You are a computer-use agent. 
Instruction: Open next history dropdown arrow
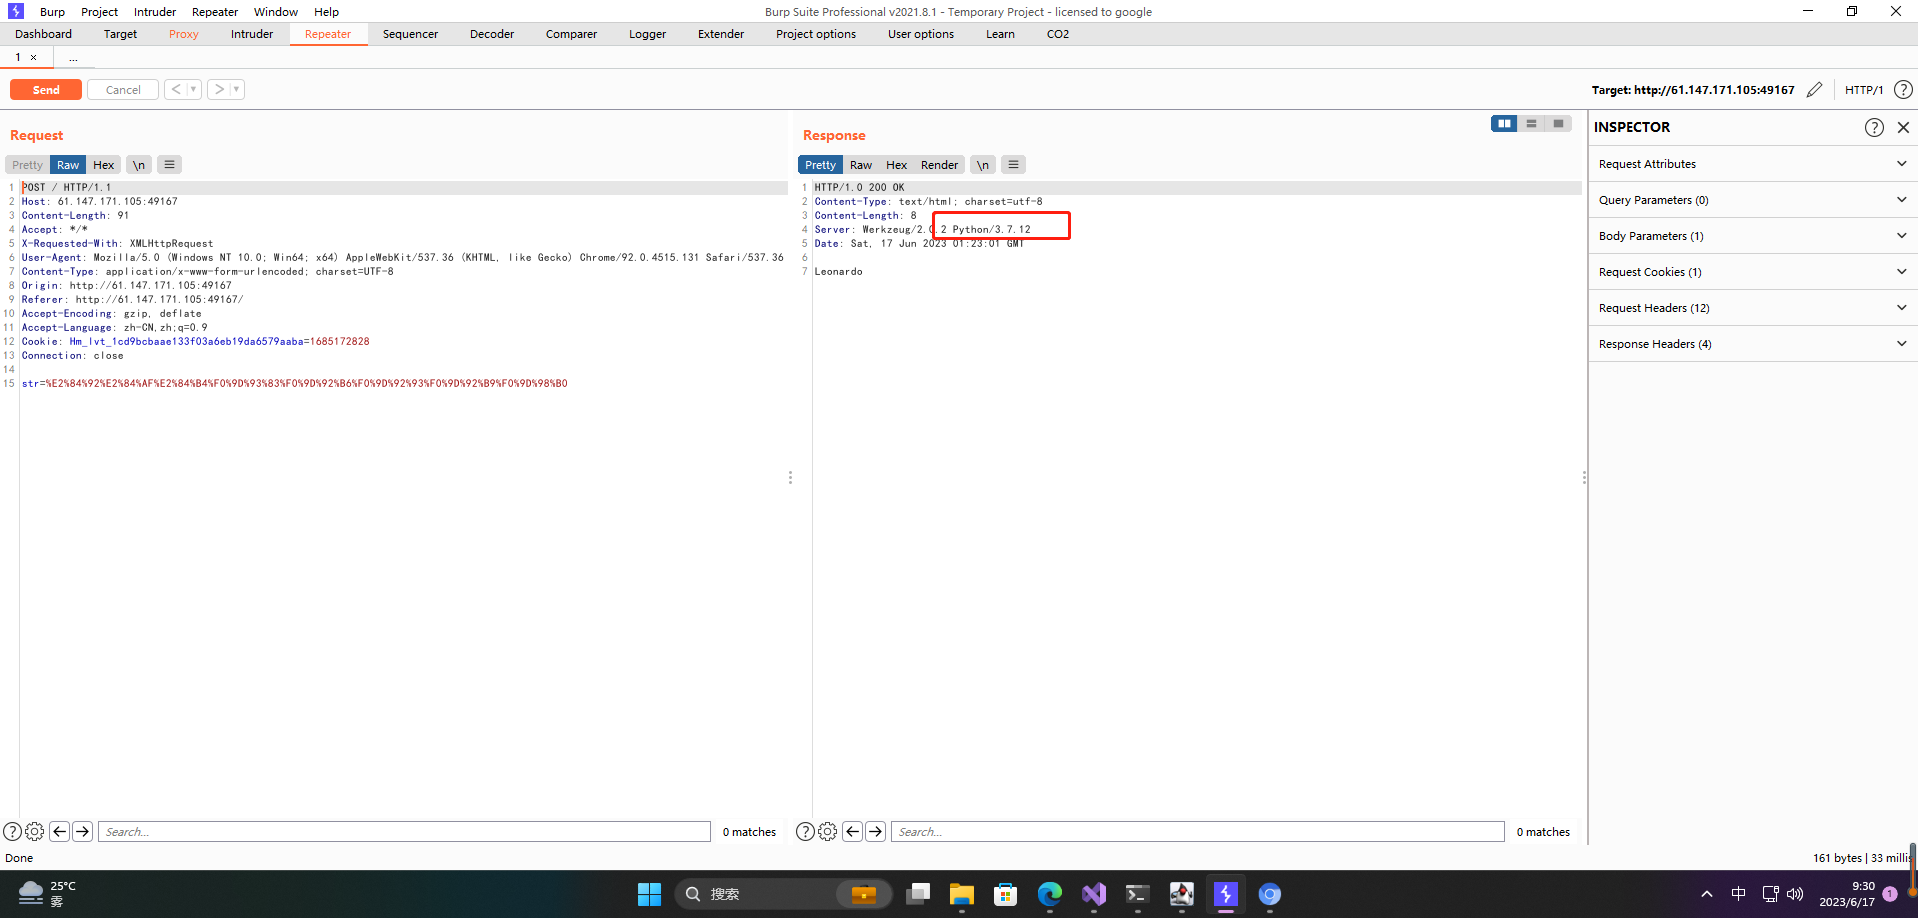pos(238,90)
